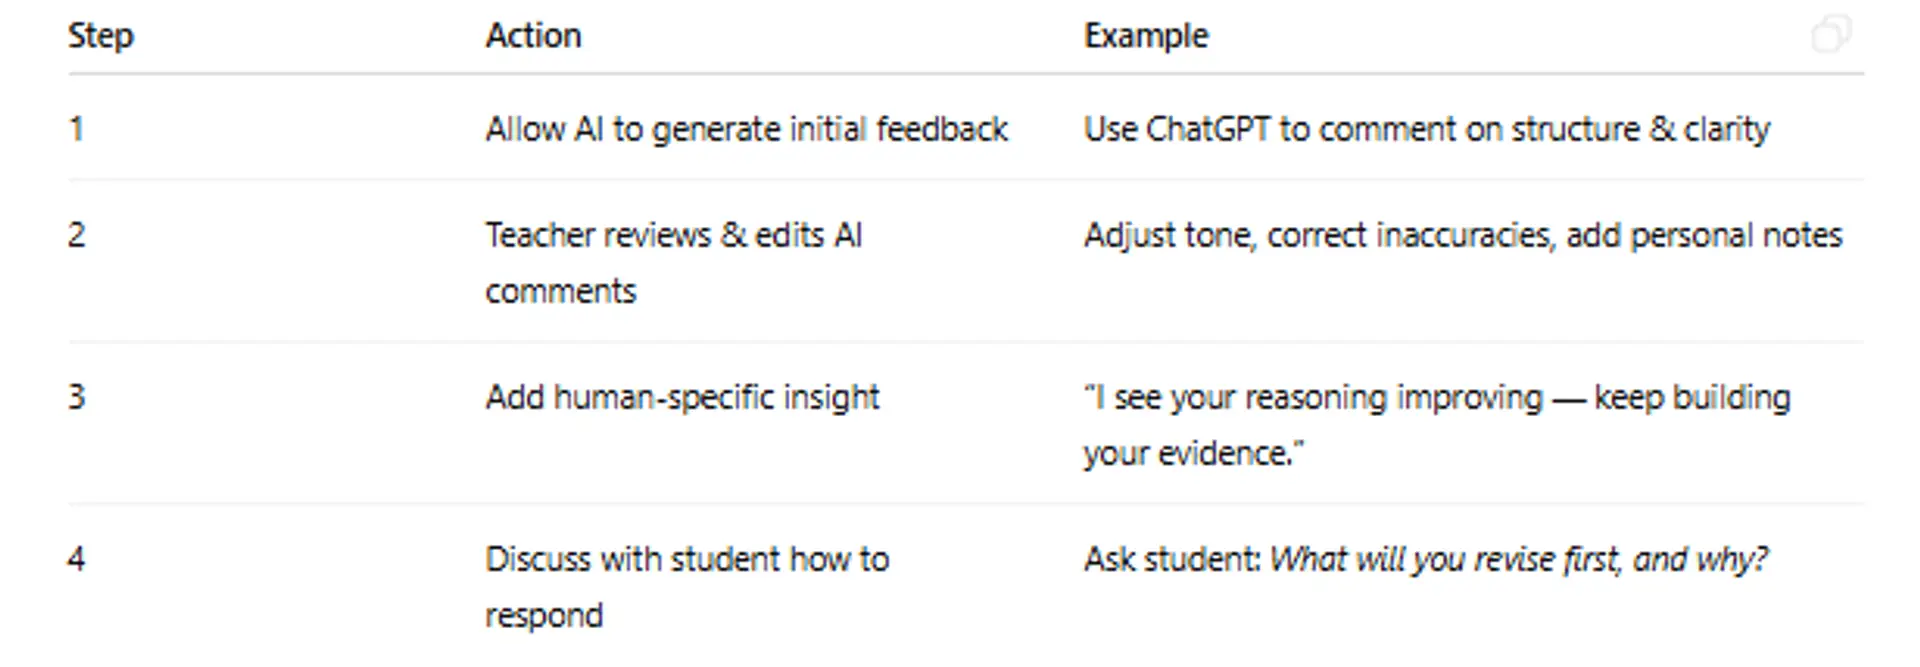Screen dimensions: 1920x667
Task: Select step number 4 cell
Action: (x=77, y=559)
